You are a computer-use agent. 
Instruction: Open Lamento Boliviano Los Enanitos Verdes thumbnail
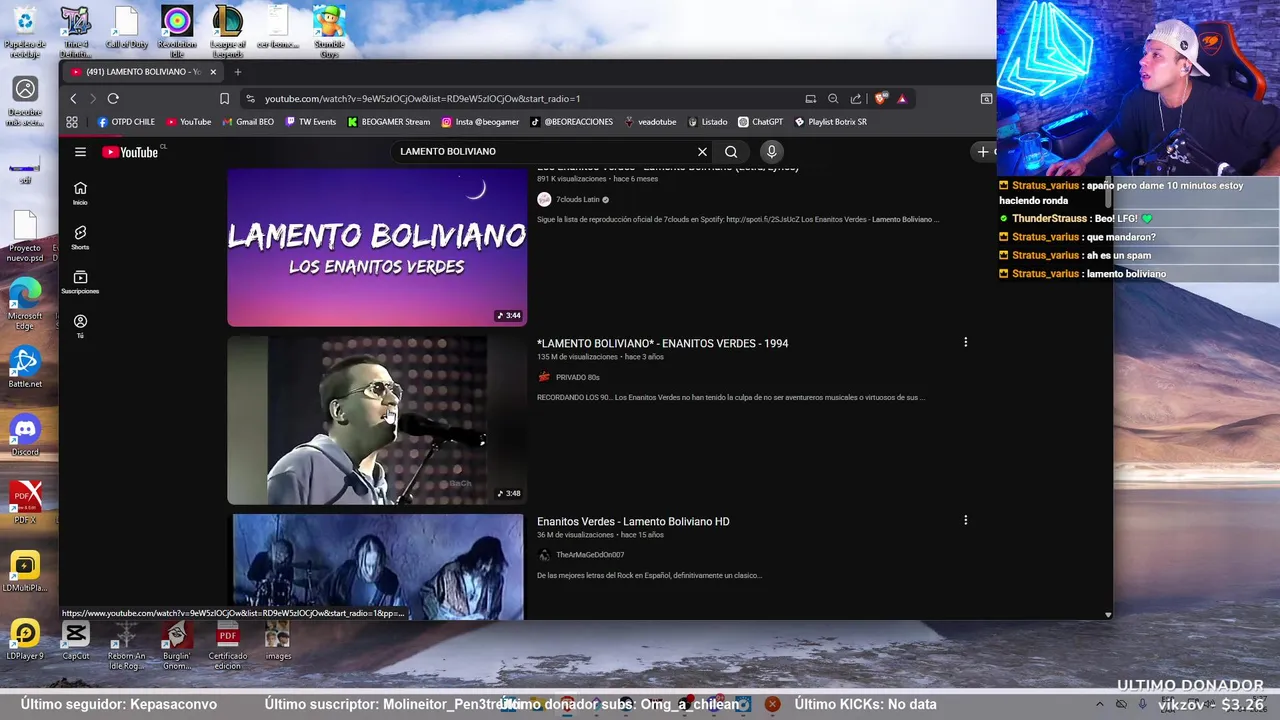point(377,247)
